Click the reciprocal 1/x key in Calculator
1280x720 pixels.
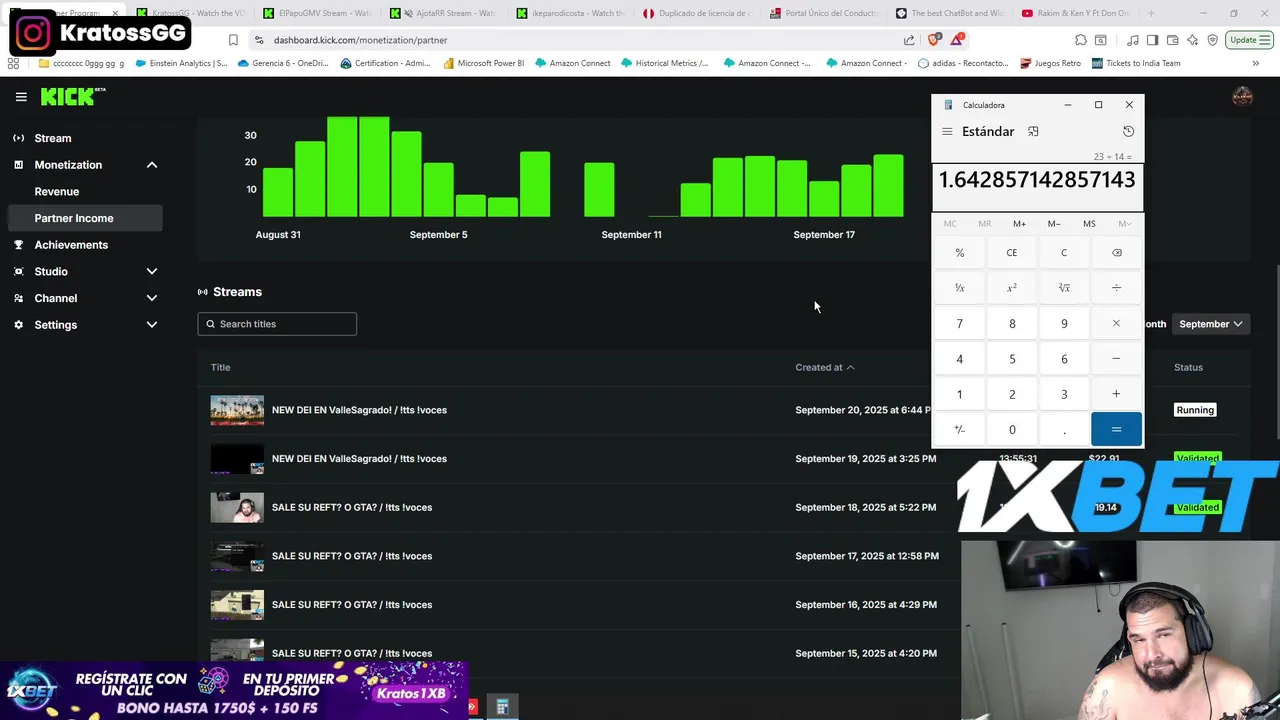click(x=960, y=288)
